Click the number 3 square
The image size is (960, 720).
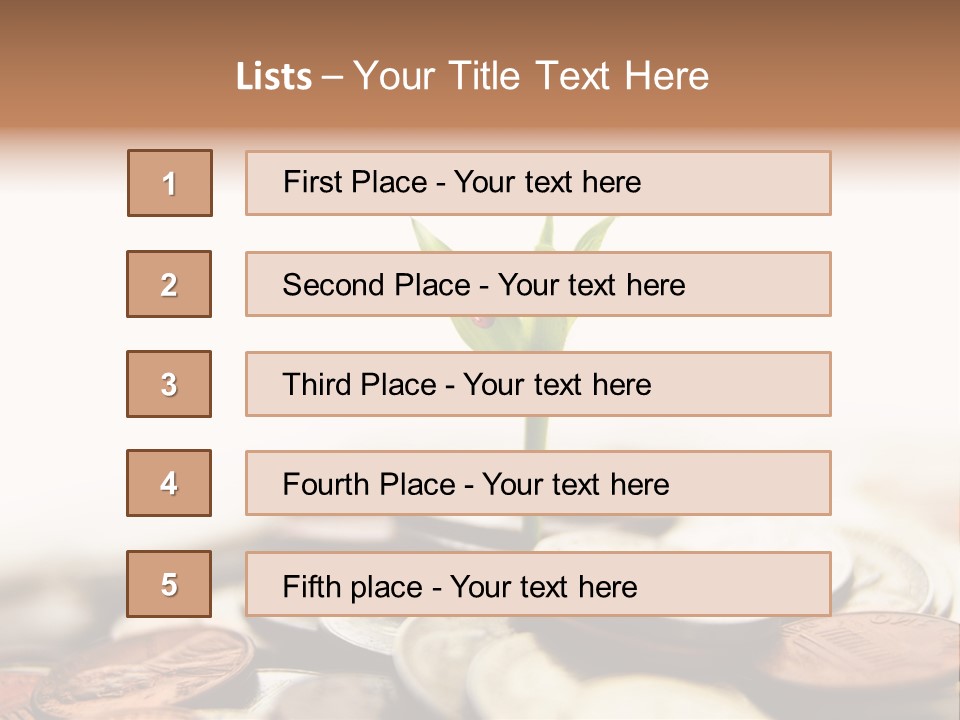[x=169, y=384]
